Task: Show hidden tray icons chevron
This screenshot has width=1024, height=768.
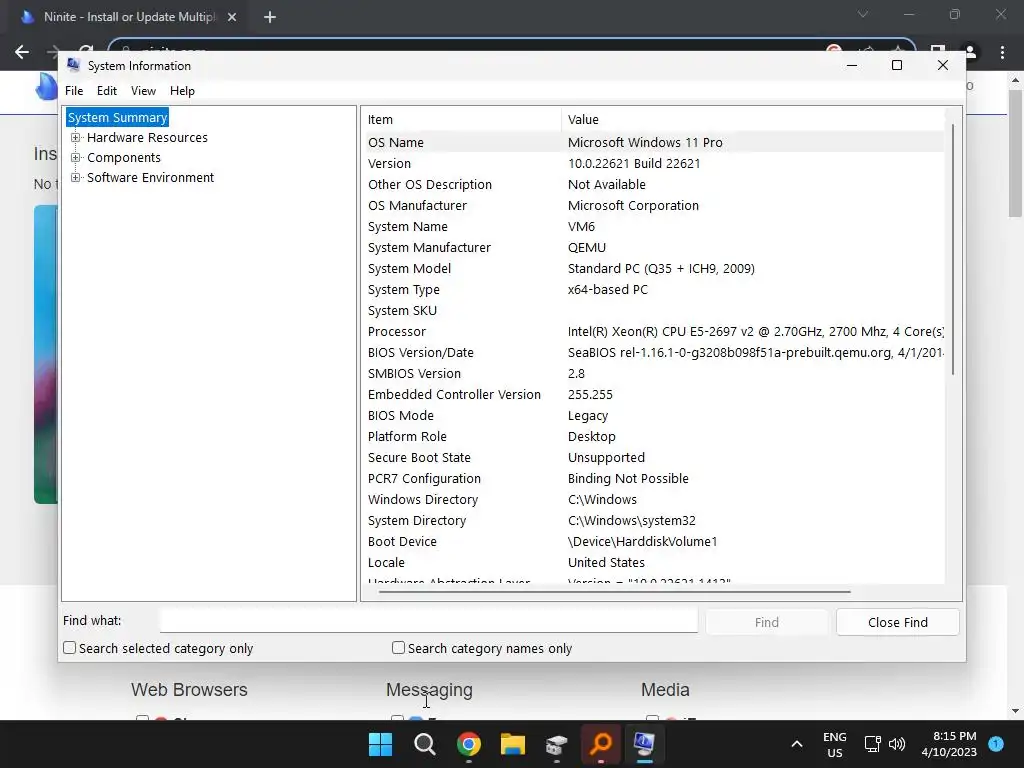Action: click(x=797, y=744)
